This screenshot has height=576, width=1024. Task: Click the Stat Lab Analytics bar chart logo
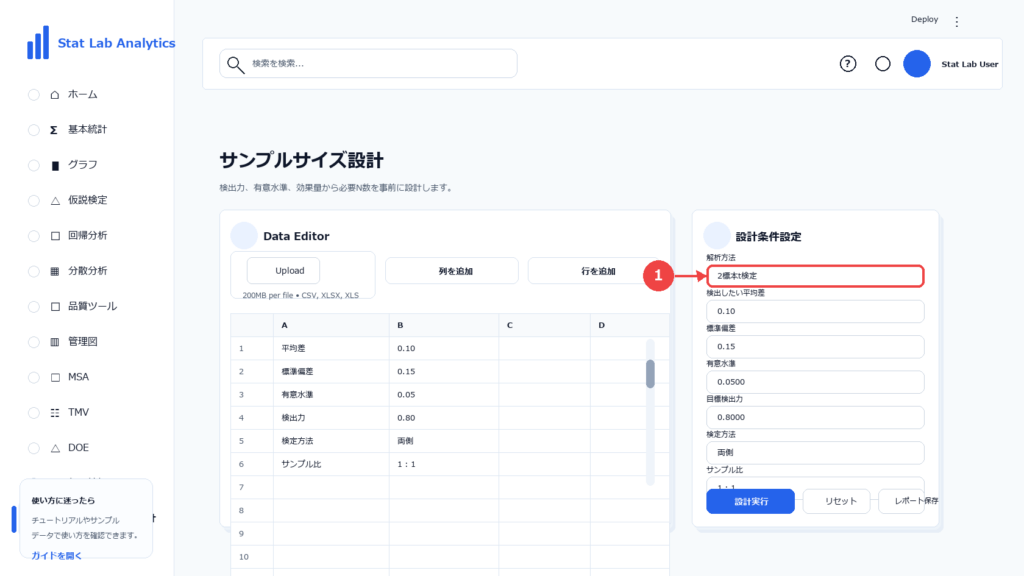pos(38,42)
